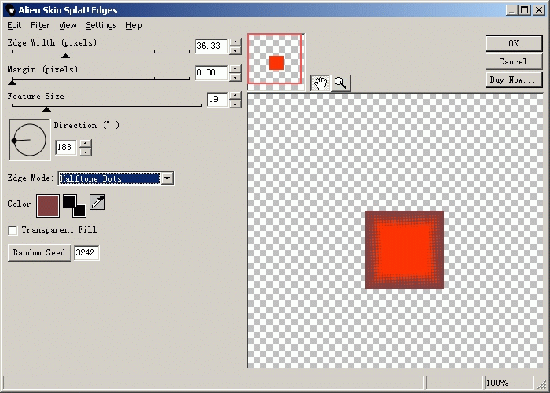Click the foreground/background black squares icon
The image size is (550, 393).
point(74,206)
